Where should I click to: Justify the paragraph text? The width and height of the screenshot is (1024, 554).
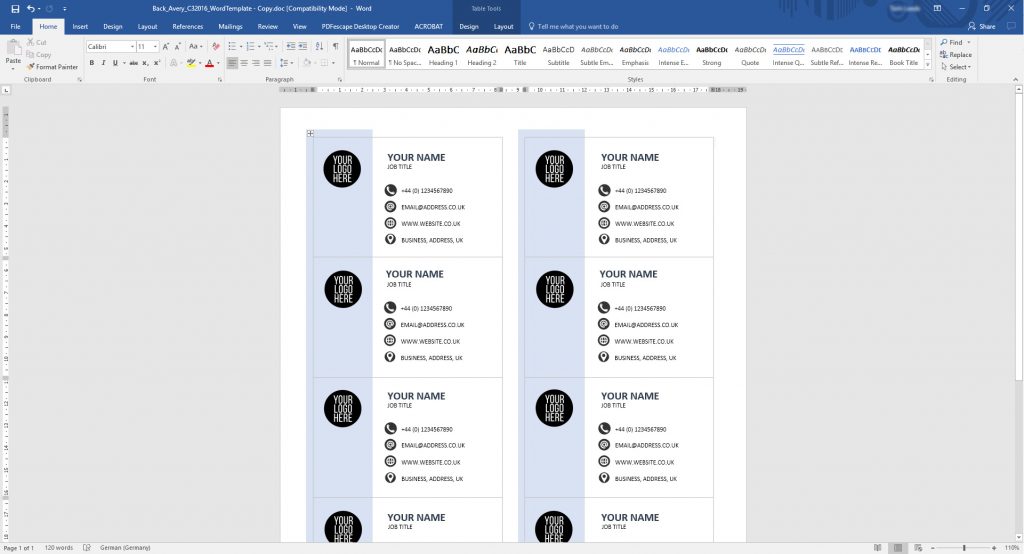coord(268,63)
